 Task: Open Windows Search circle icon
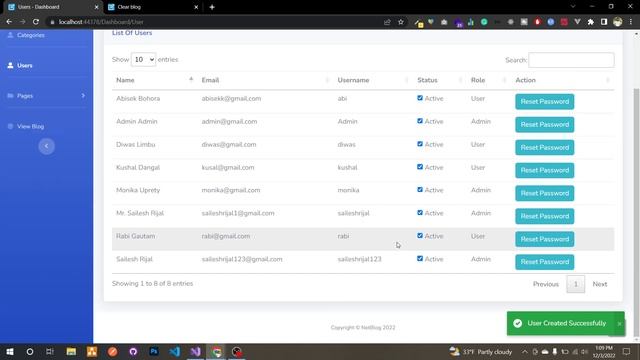pos(30,351)
